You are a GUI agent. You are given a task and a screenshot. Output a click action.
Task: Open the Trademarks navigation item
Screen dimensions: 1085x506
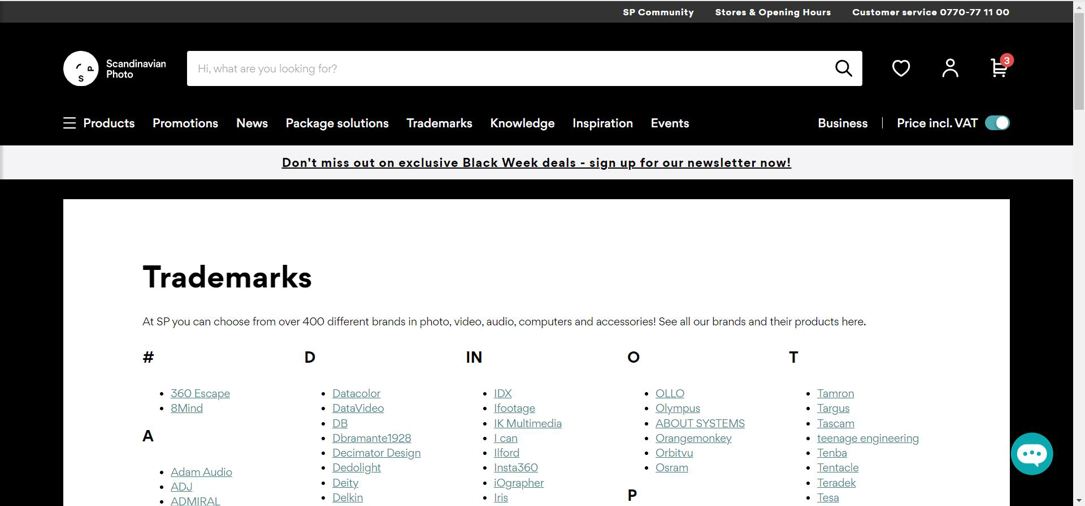click(x=439, y=123)
